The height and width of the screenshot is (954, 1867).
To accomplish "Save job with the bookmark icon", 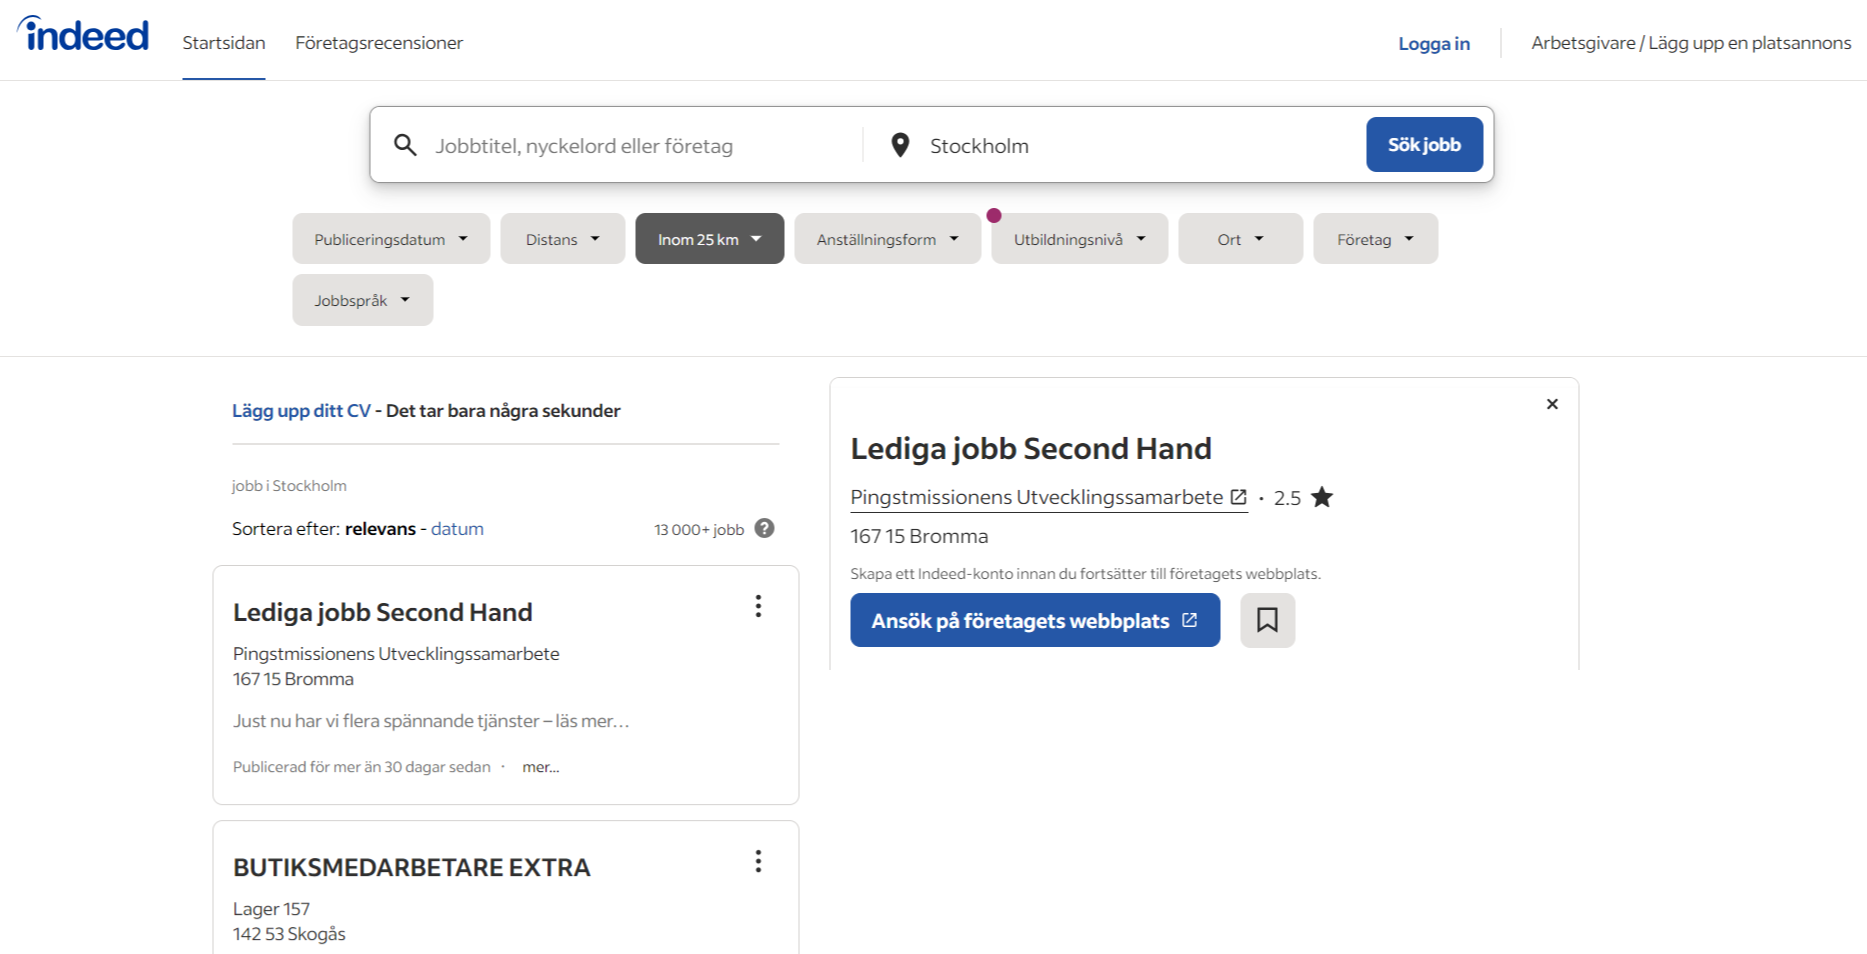I will 1267,620.
